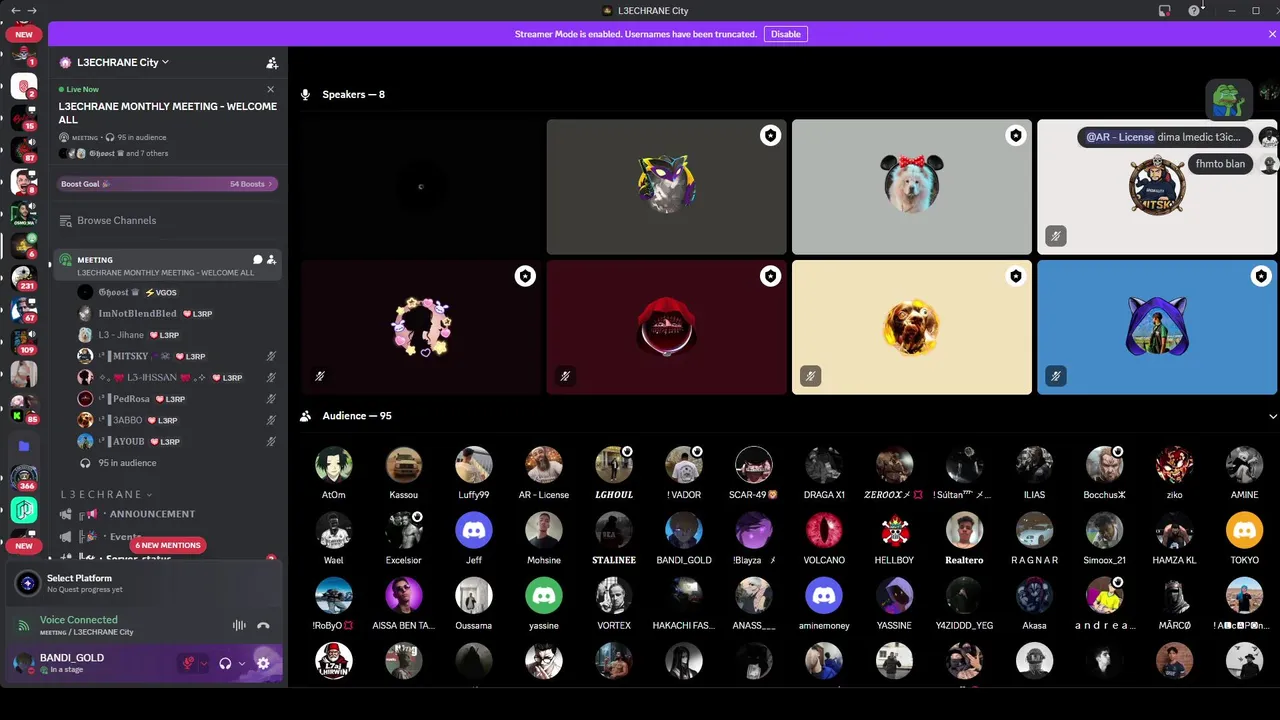The height and width of the screenshot is (720, 1280).
Task: Click the bottom NEW unread servers pill
Action: point(24,546)
